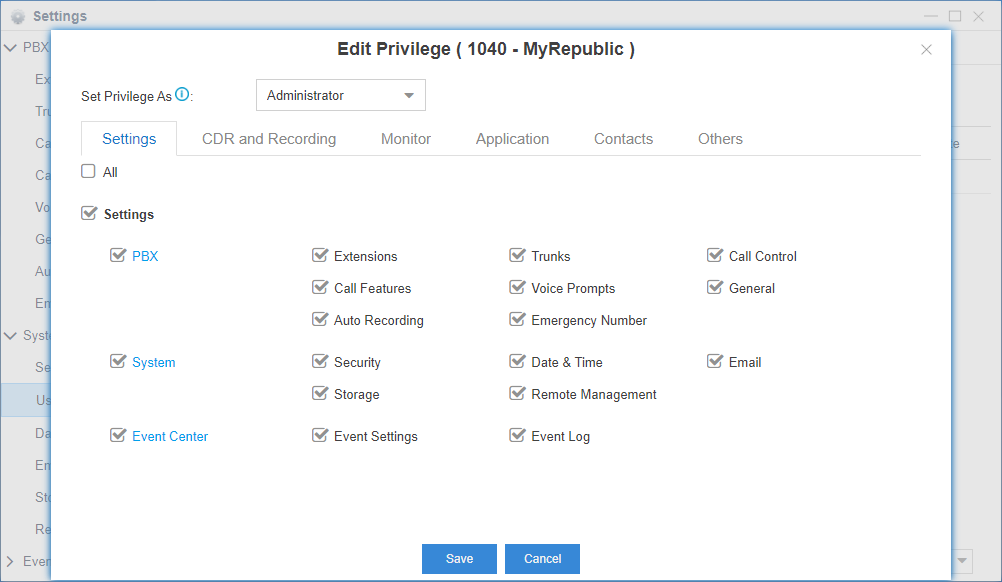
Task: Click the Save button
Action: [459, 559]
